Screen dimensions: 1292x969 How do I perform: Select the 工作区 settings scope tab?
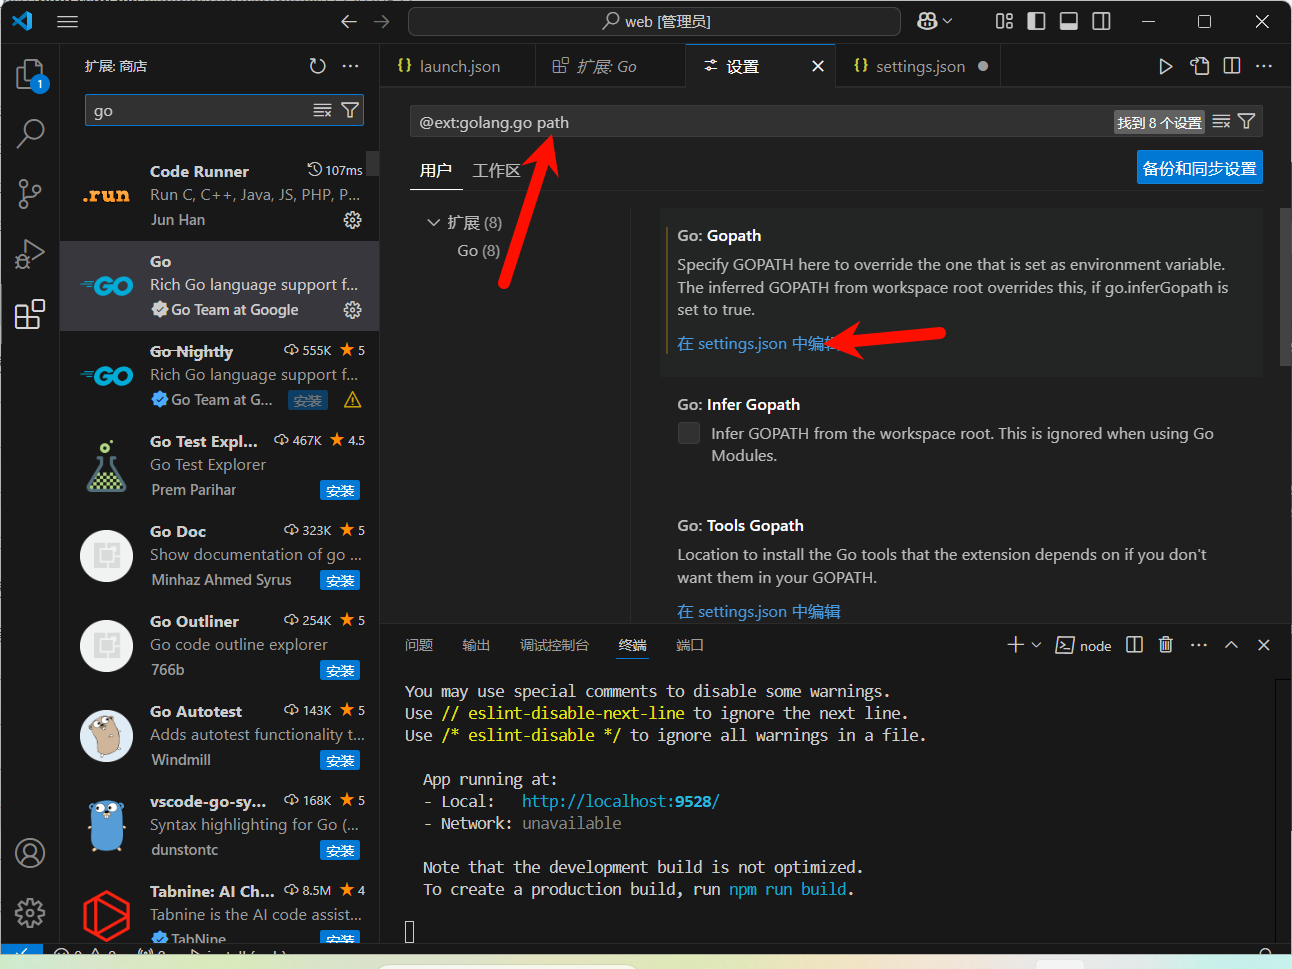click(x=496, y=170)
